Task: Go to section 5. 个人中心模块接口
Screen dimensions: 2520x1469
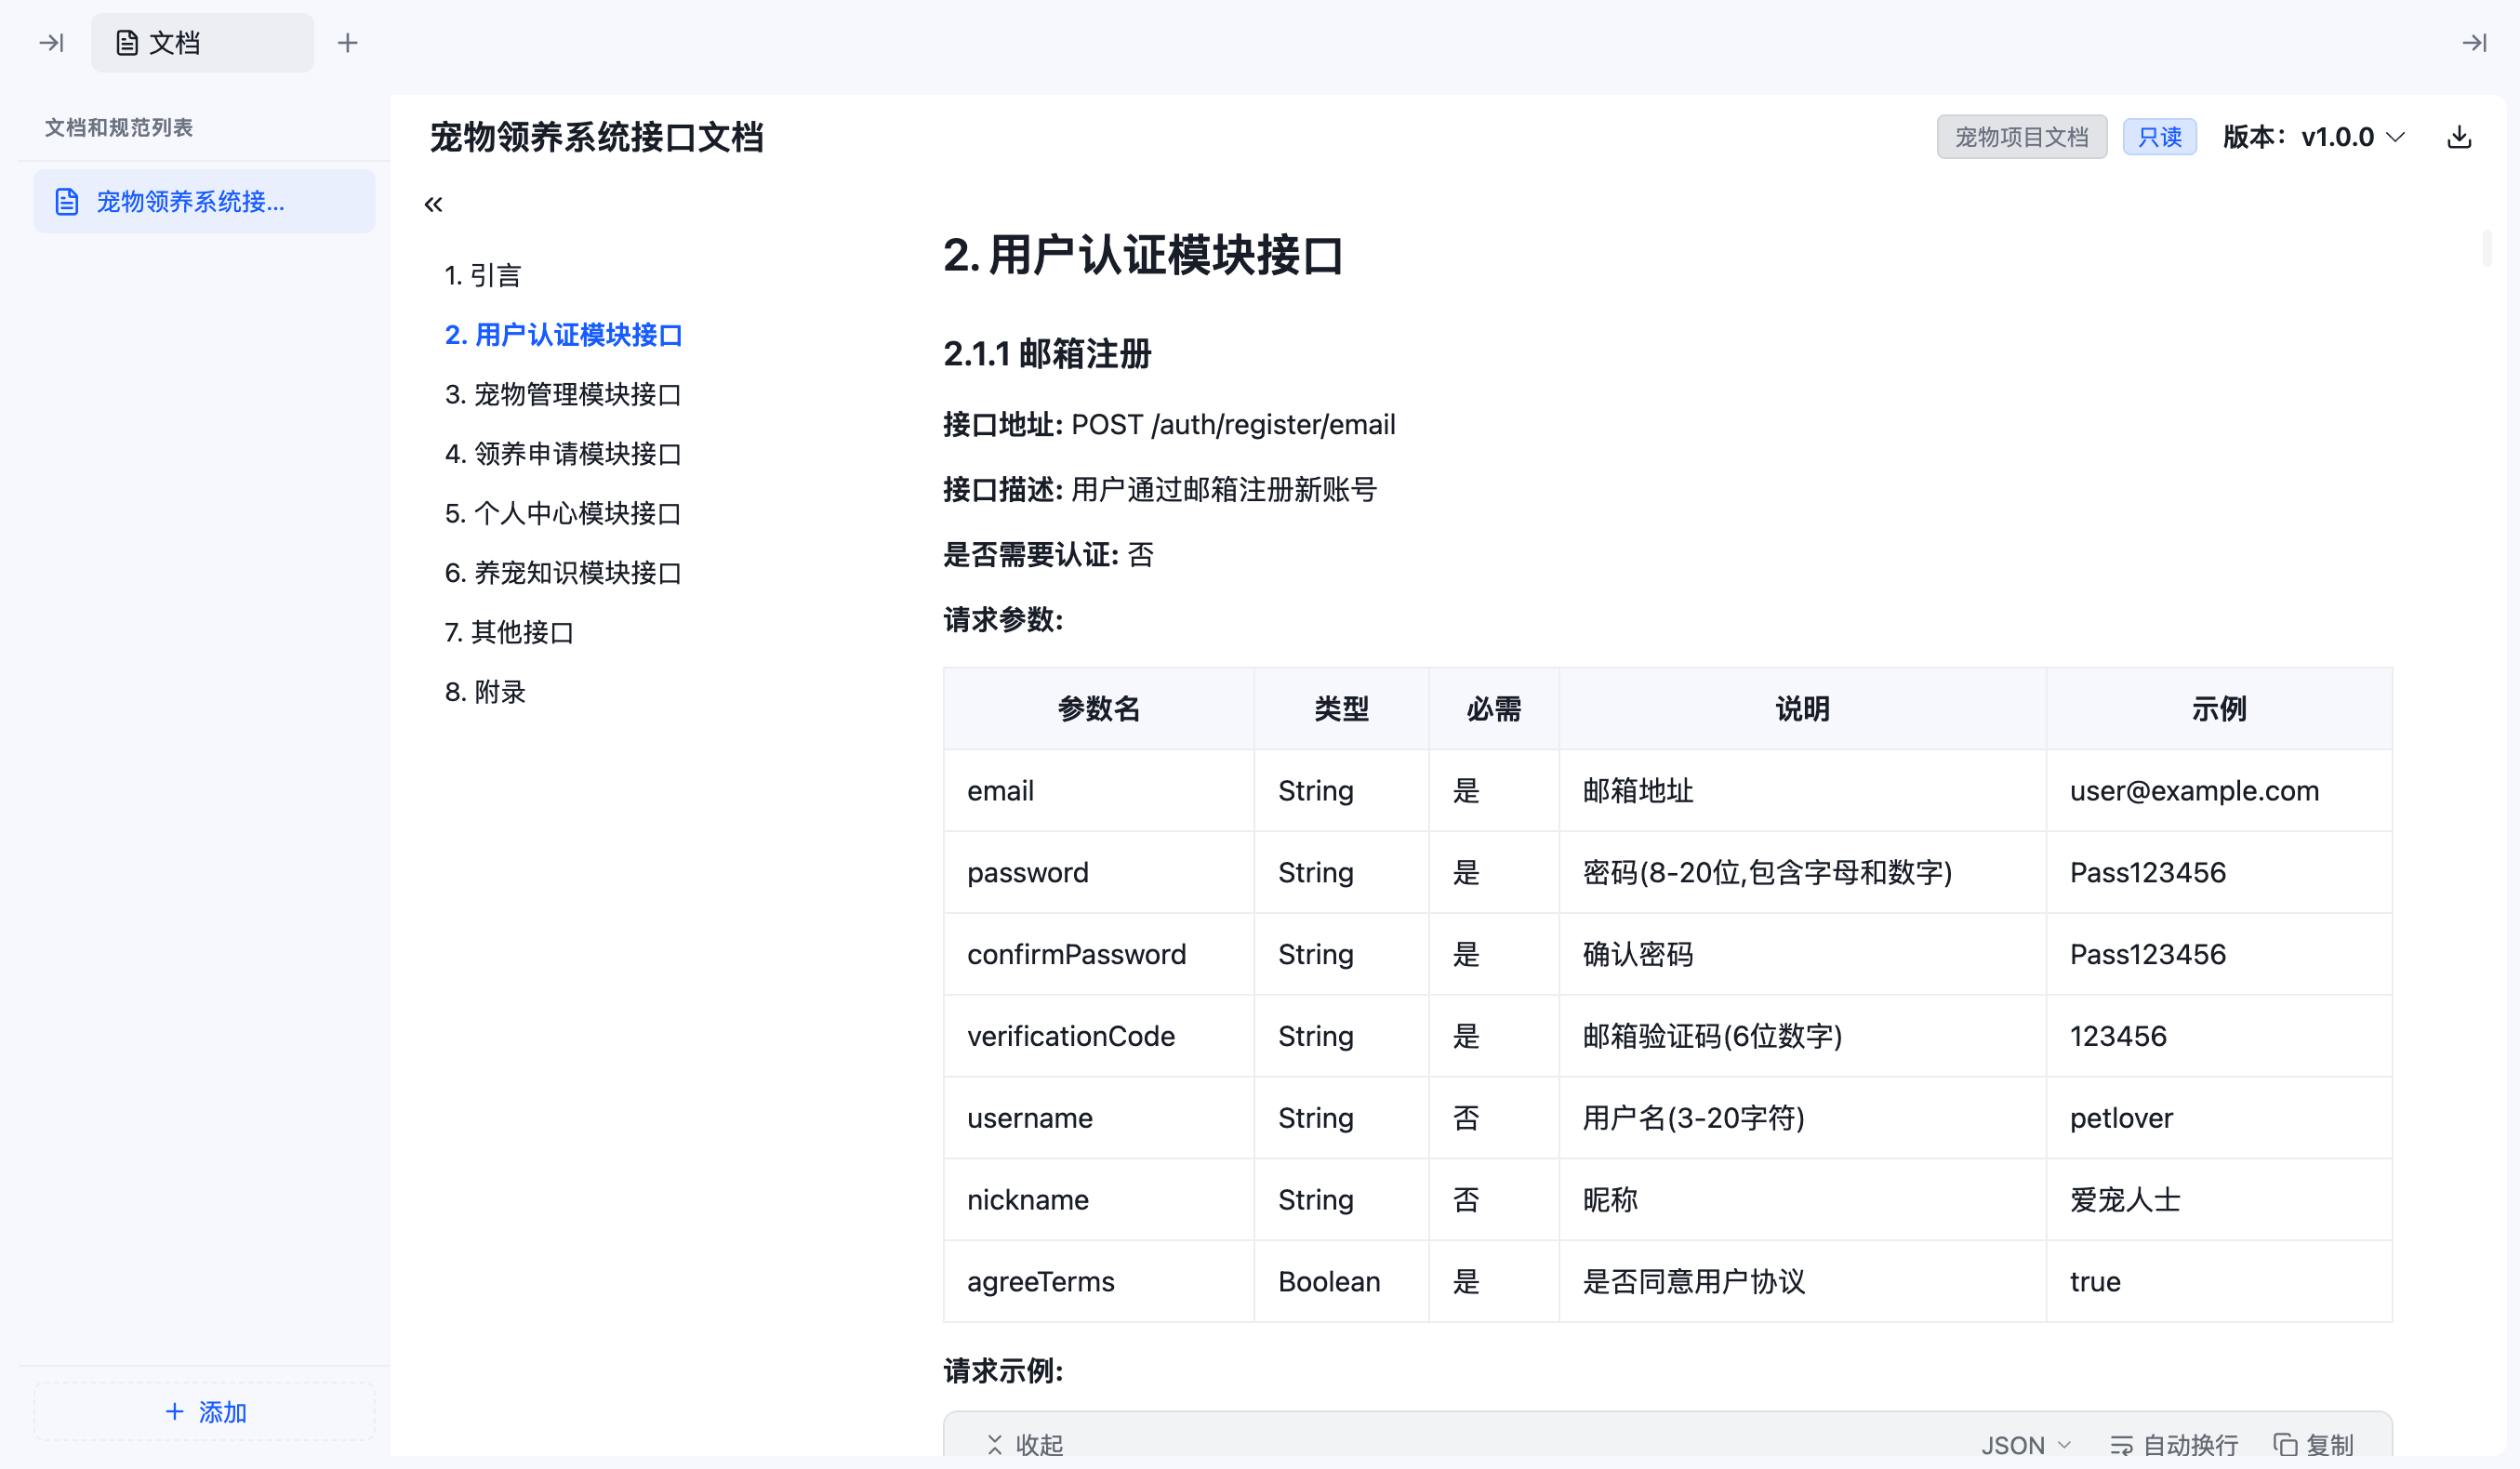Action: [563, 513]
